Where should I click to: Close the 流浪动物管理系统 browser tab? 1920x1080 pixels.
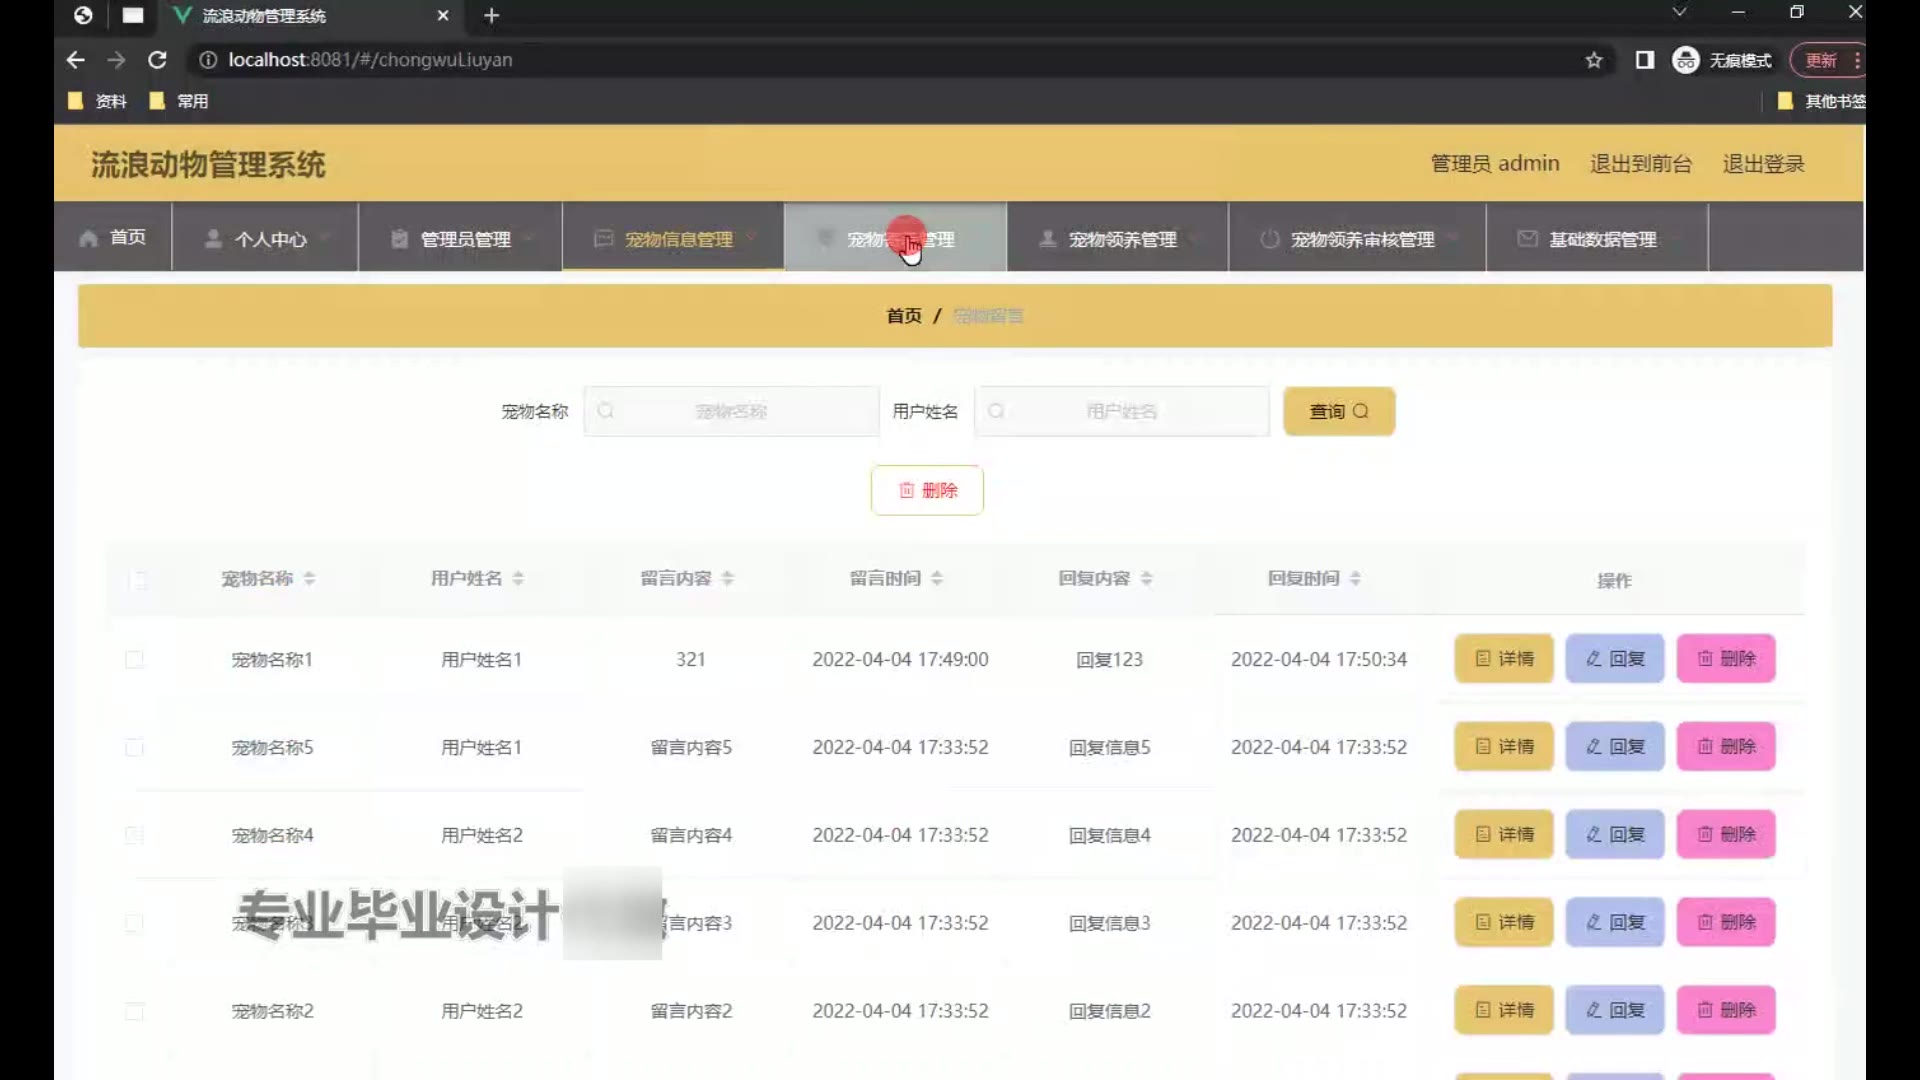443,15
